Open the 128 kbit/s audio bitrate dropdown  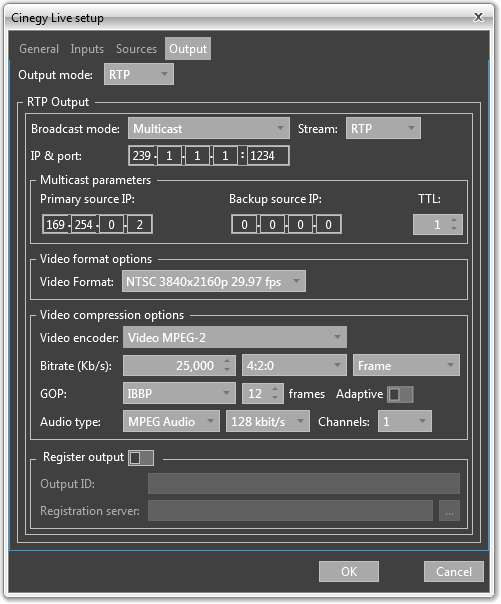point(268,421)
